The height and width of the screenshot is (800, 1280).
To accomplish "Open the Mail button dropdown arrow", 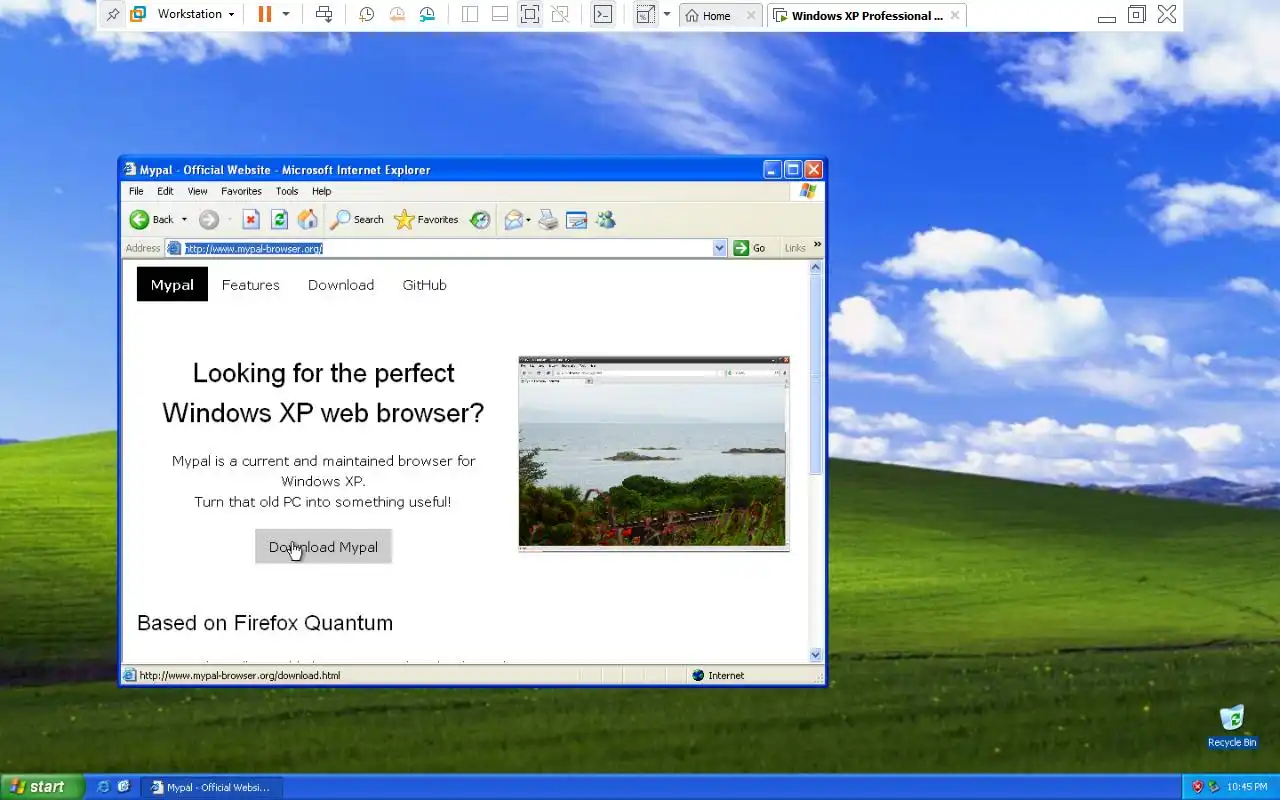I will [528, 220].
